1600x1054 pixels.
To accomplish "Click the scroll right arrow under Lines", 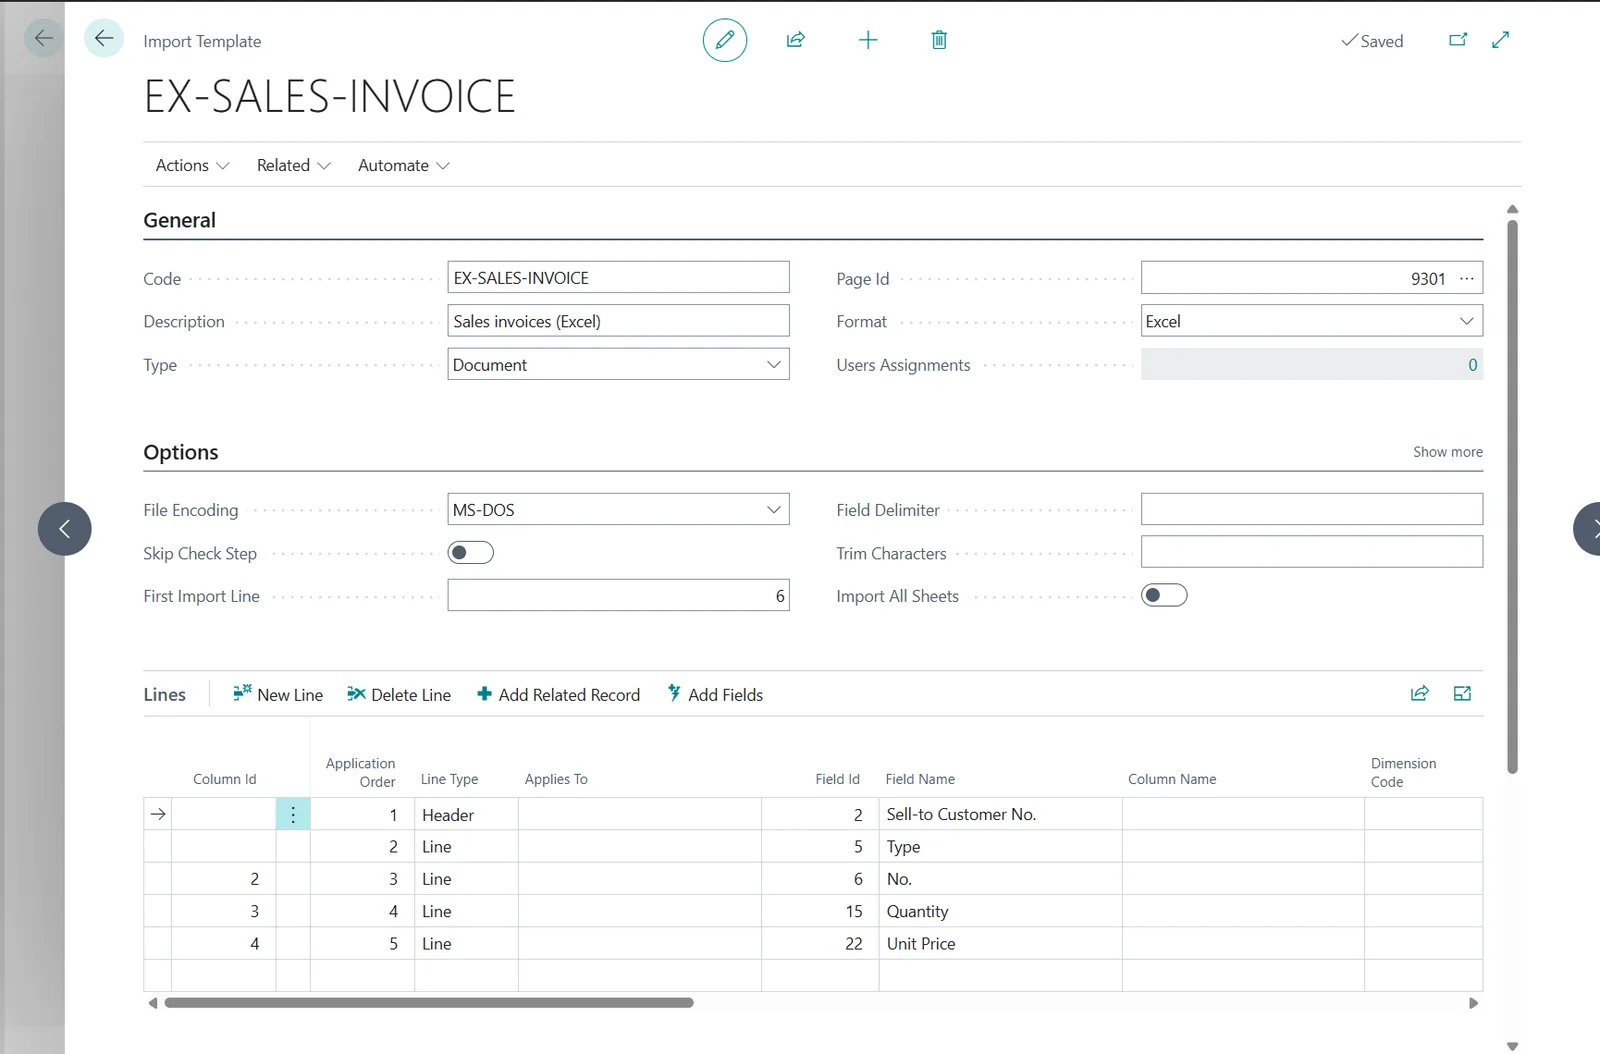I will pos(1473,1003).
